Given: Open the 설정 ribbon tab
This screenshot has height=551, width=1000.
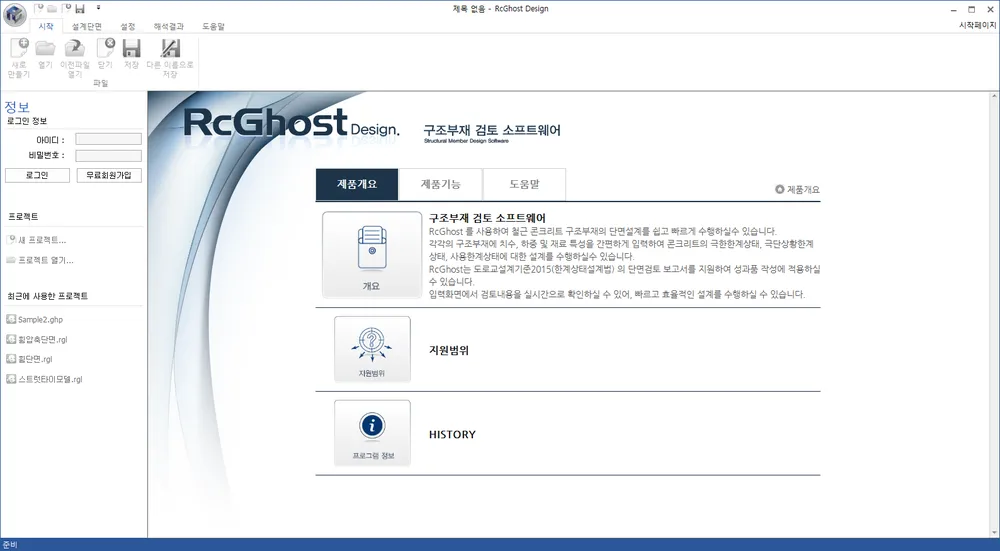Looking at the screenshot, I should [x=128, y=26].
